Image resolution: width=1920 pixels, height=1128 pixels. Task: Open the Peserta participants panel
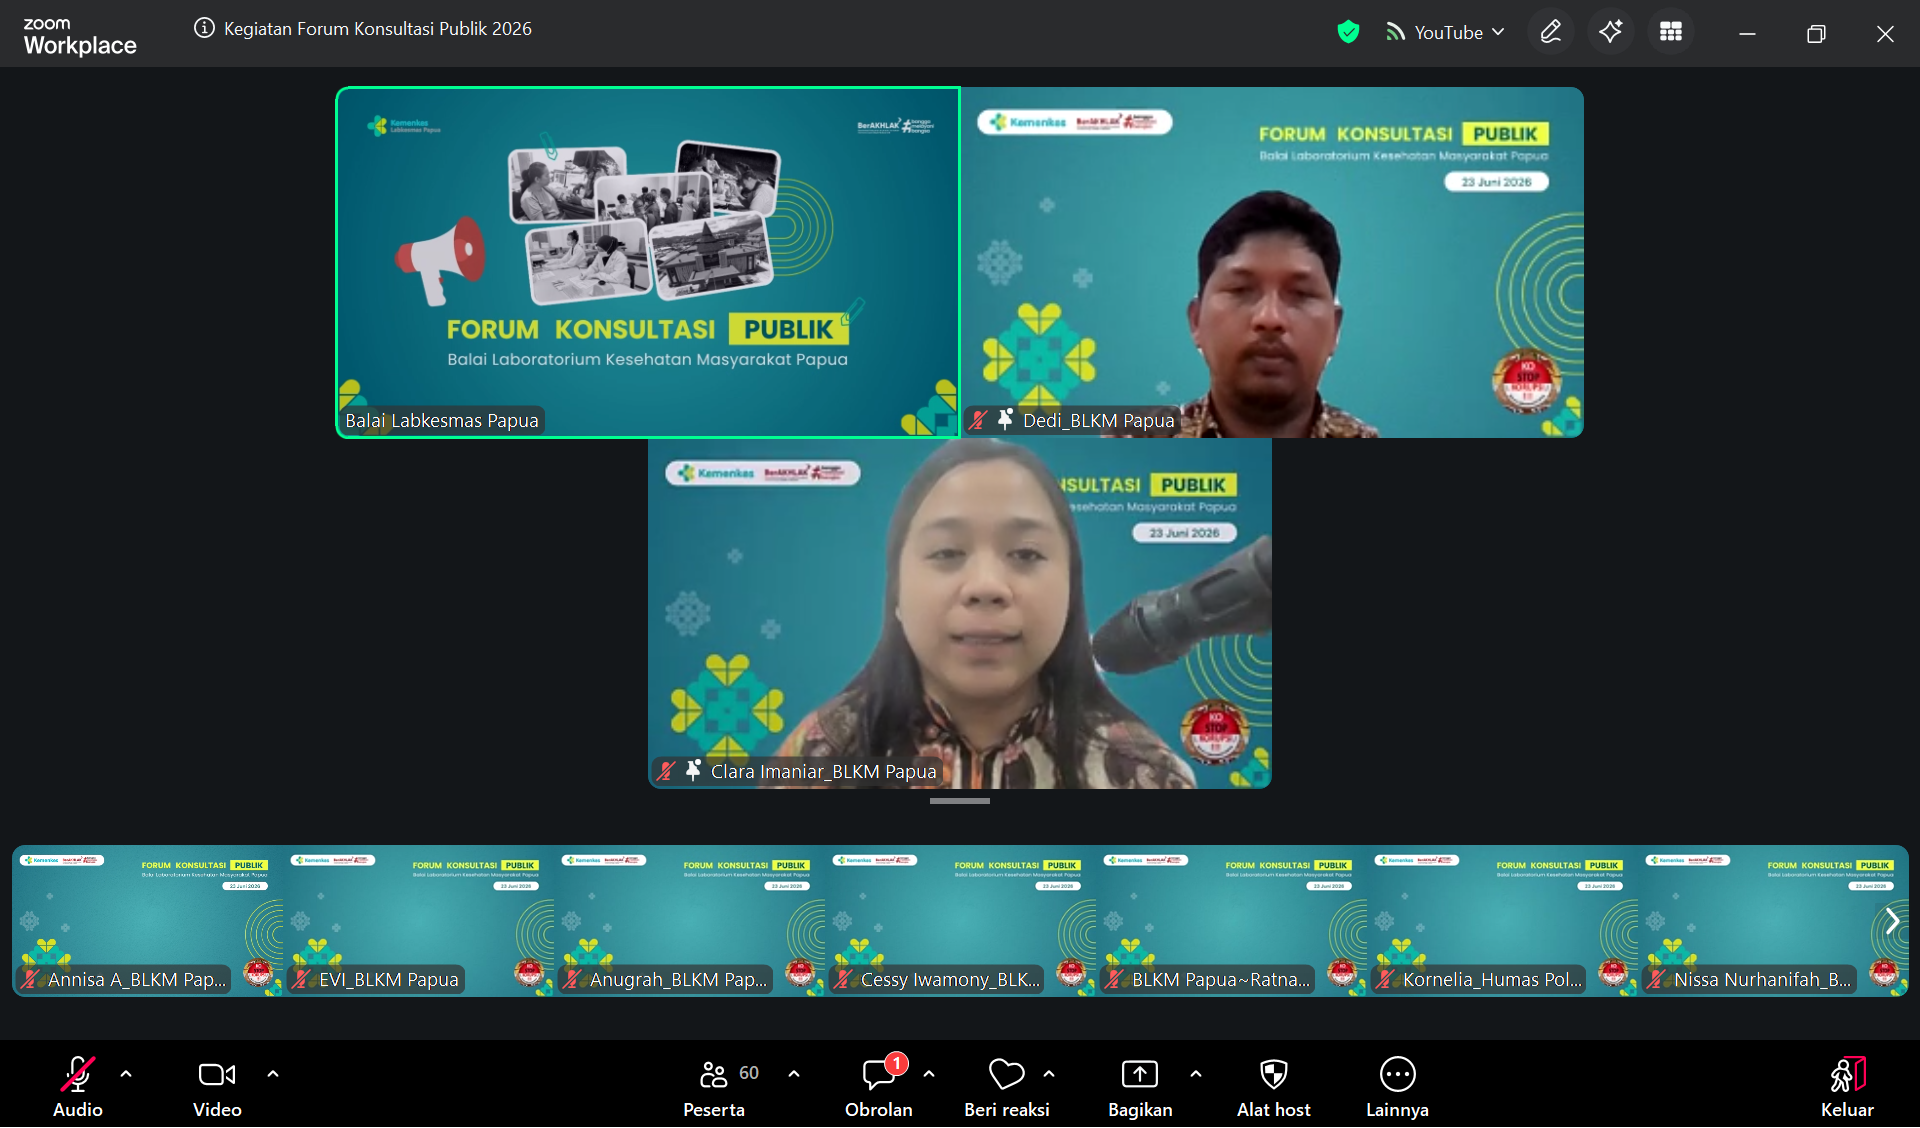pyautogui.click(x=714, y=1086)
